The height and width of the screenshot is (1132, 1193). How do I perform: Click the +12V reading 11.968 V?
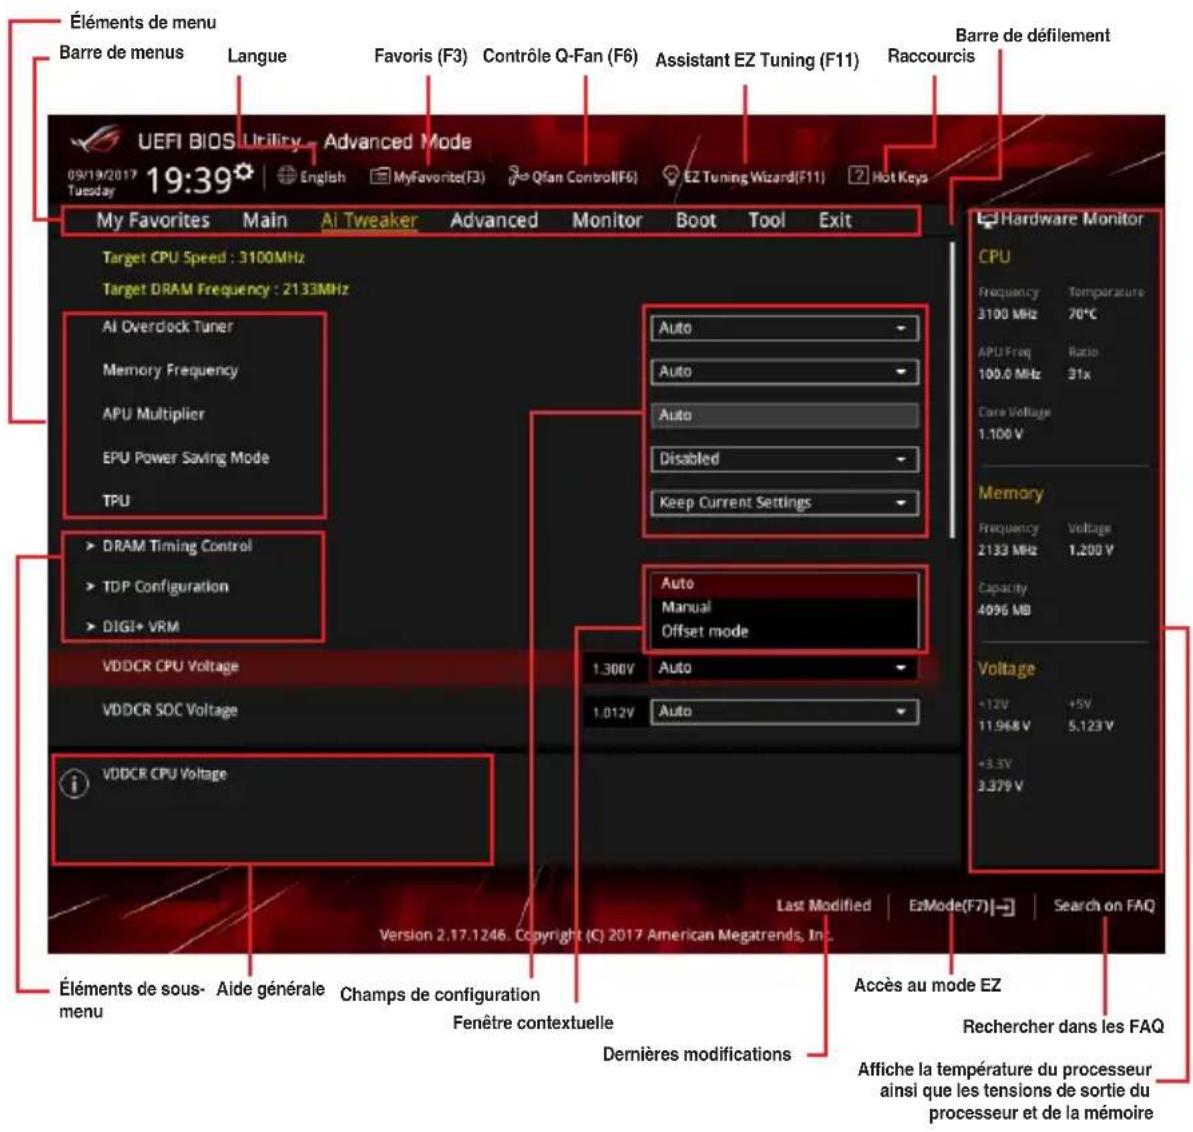[x=1004, y=727]
